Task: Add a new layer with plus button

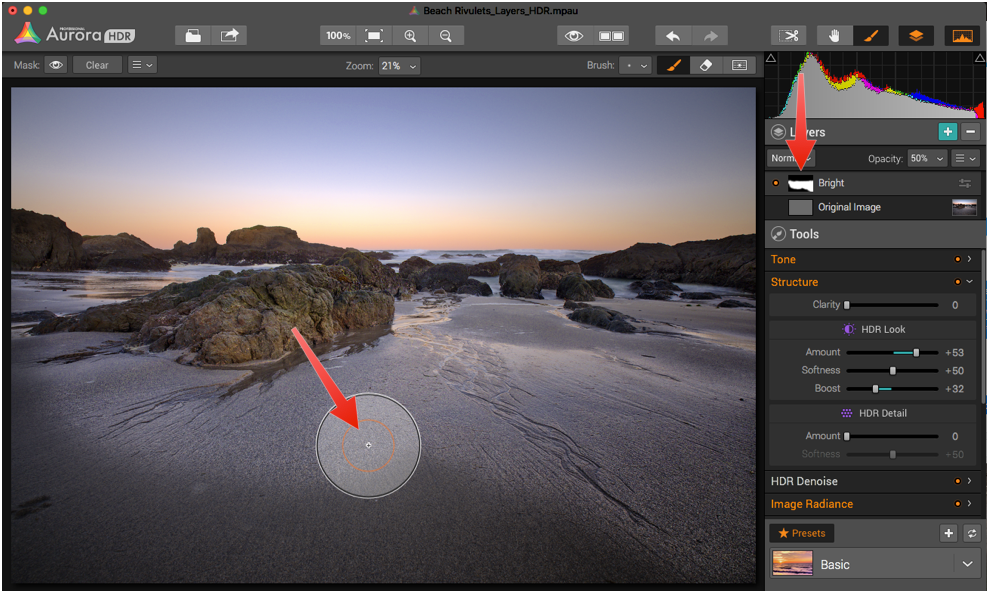Action: [946, 132]
